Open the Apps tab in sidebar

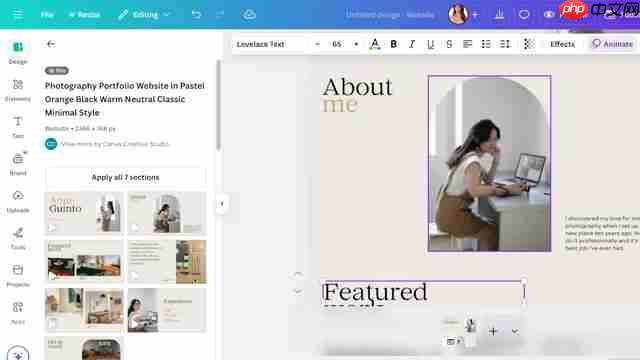click(x=18, y=313)
